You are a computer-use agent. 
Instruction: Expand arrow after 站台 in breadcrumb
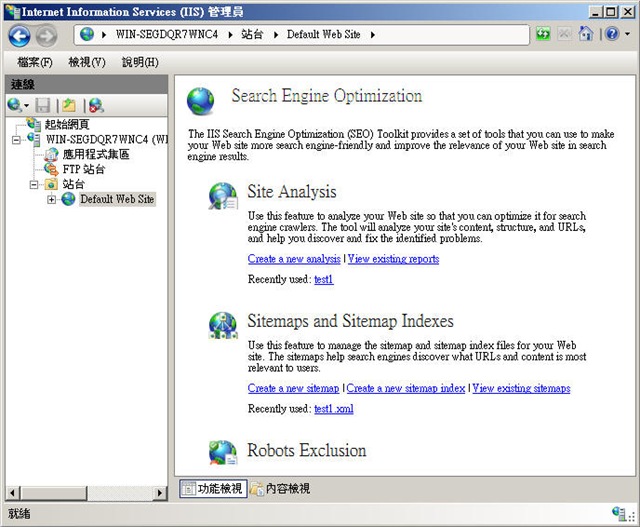(x=276, y=35)
